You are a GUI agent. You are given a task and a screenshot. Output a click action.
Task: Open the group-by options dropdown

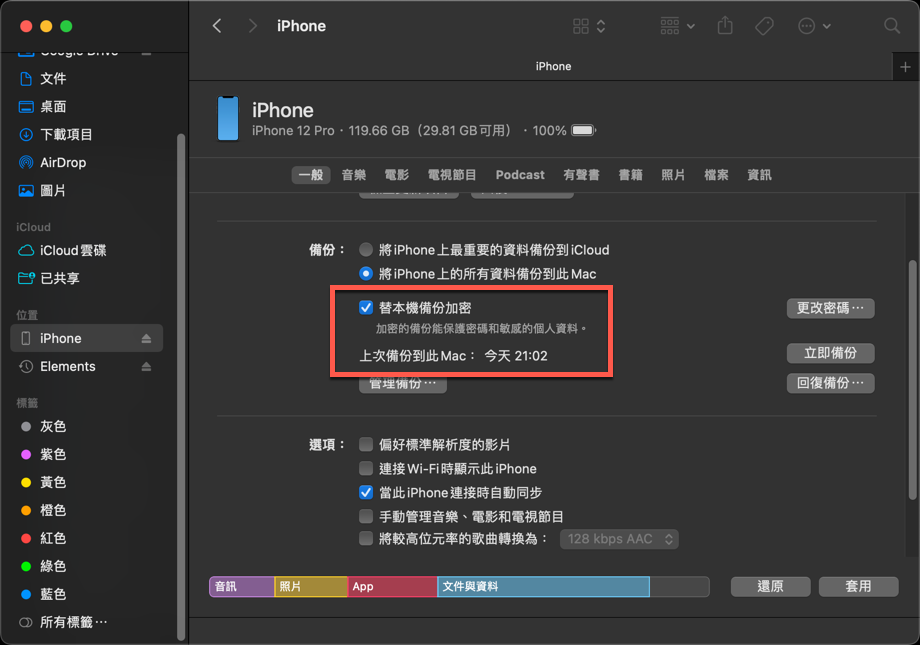coord(678,26)
